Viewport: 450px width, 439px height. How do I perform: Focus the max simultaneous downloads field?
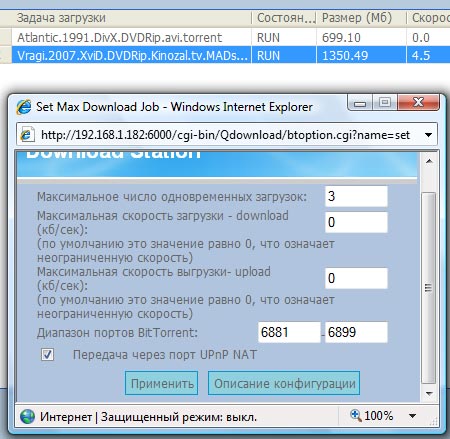tap(356, 196)
